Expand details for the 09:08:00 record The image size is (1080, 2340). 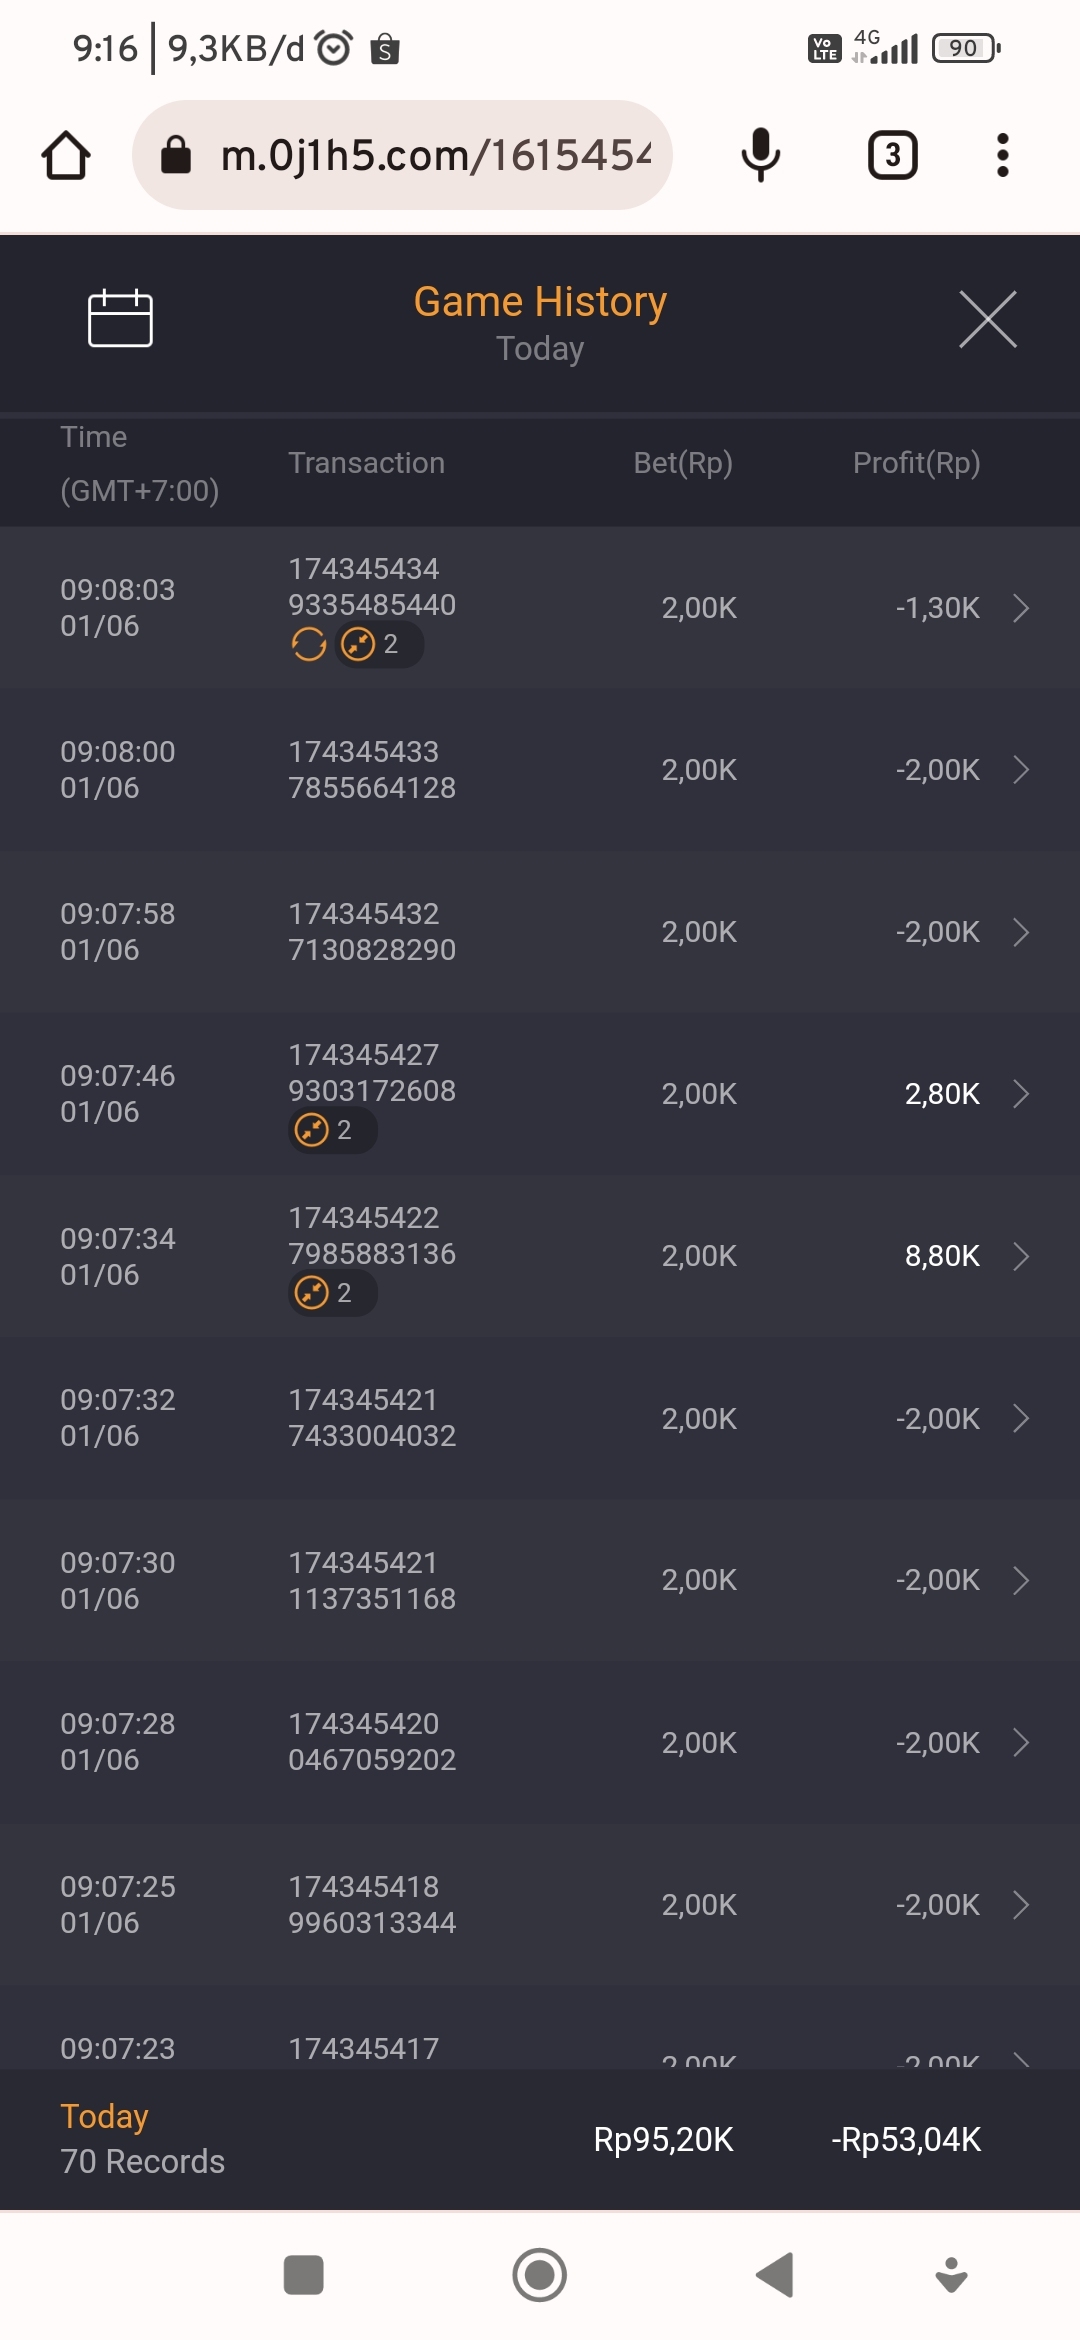tap(1020, 770)
